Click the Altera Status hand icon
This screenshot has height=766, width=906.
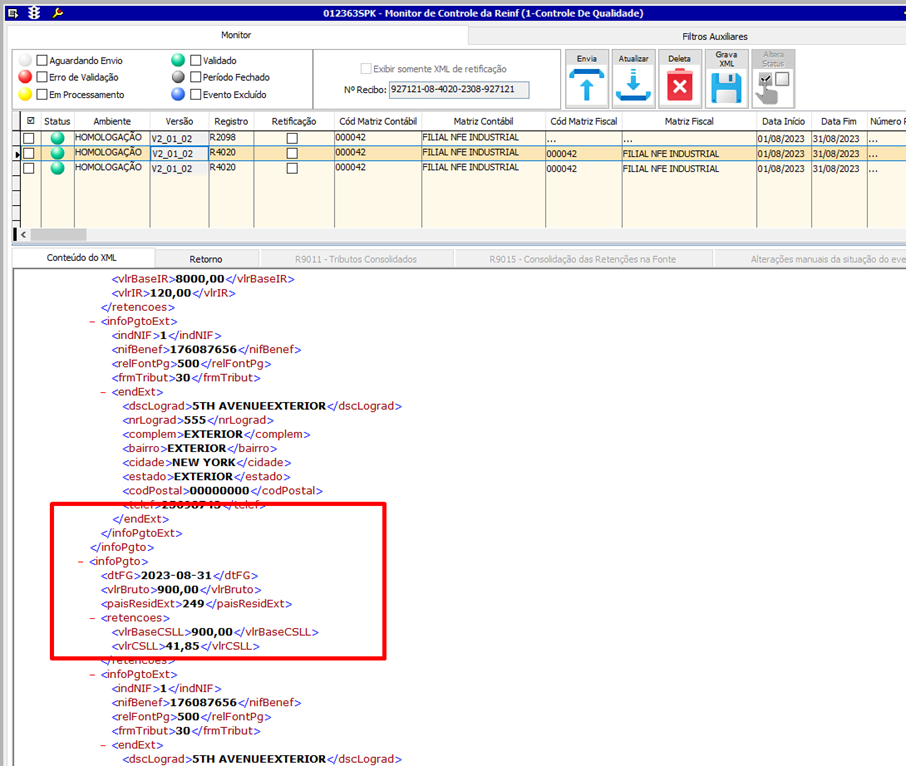click(x=773, y=79)
